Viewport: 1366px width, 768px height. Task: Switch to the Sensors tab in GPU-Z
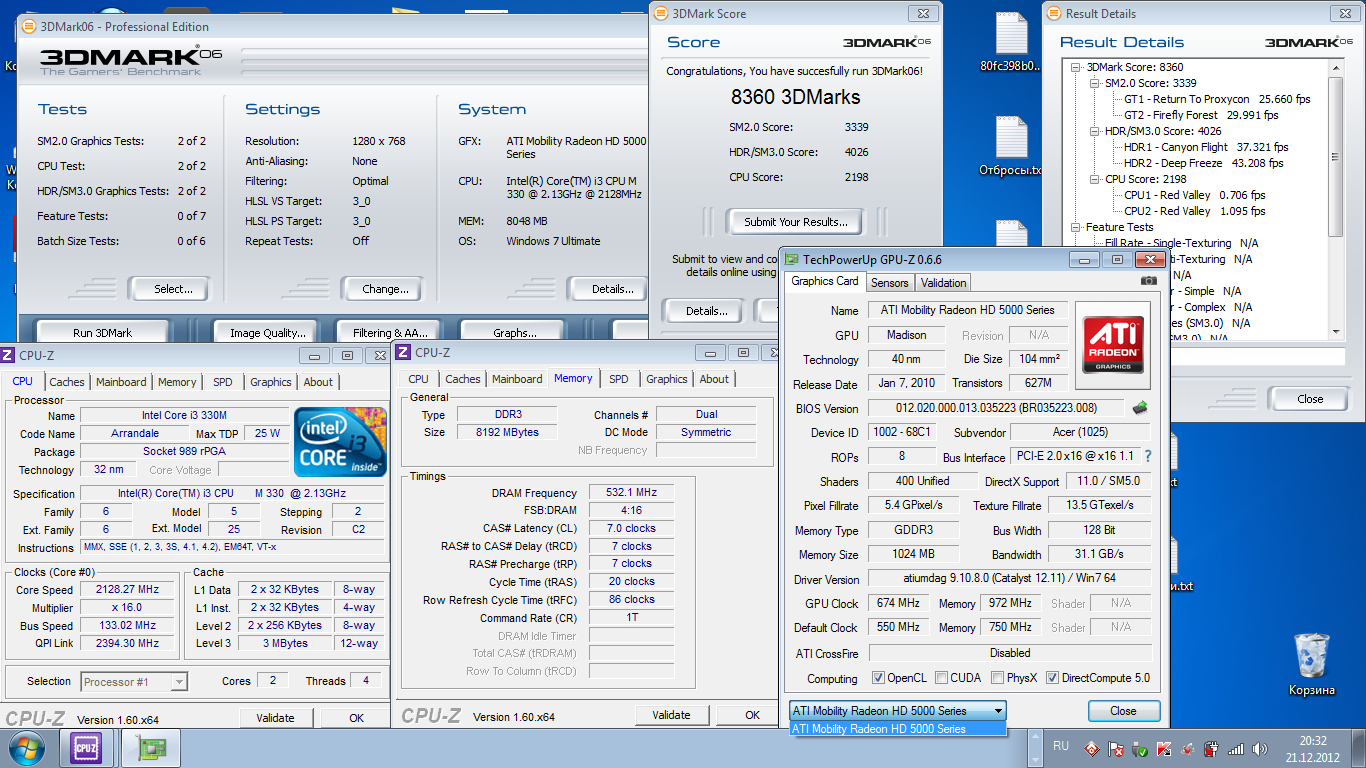tap(889, 283)
